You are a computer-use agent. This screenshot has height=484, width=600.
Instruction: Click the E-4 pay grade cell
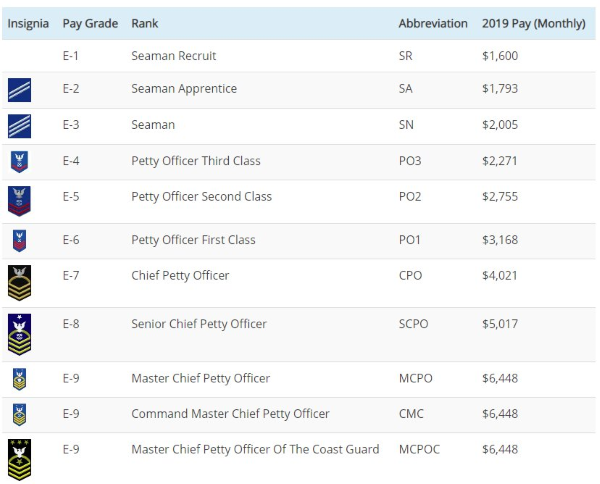tap(71, 161)
